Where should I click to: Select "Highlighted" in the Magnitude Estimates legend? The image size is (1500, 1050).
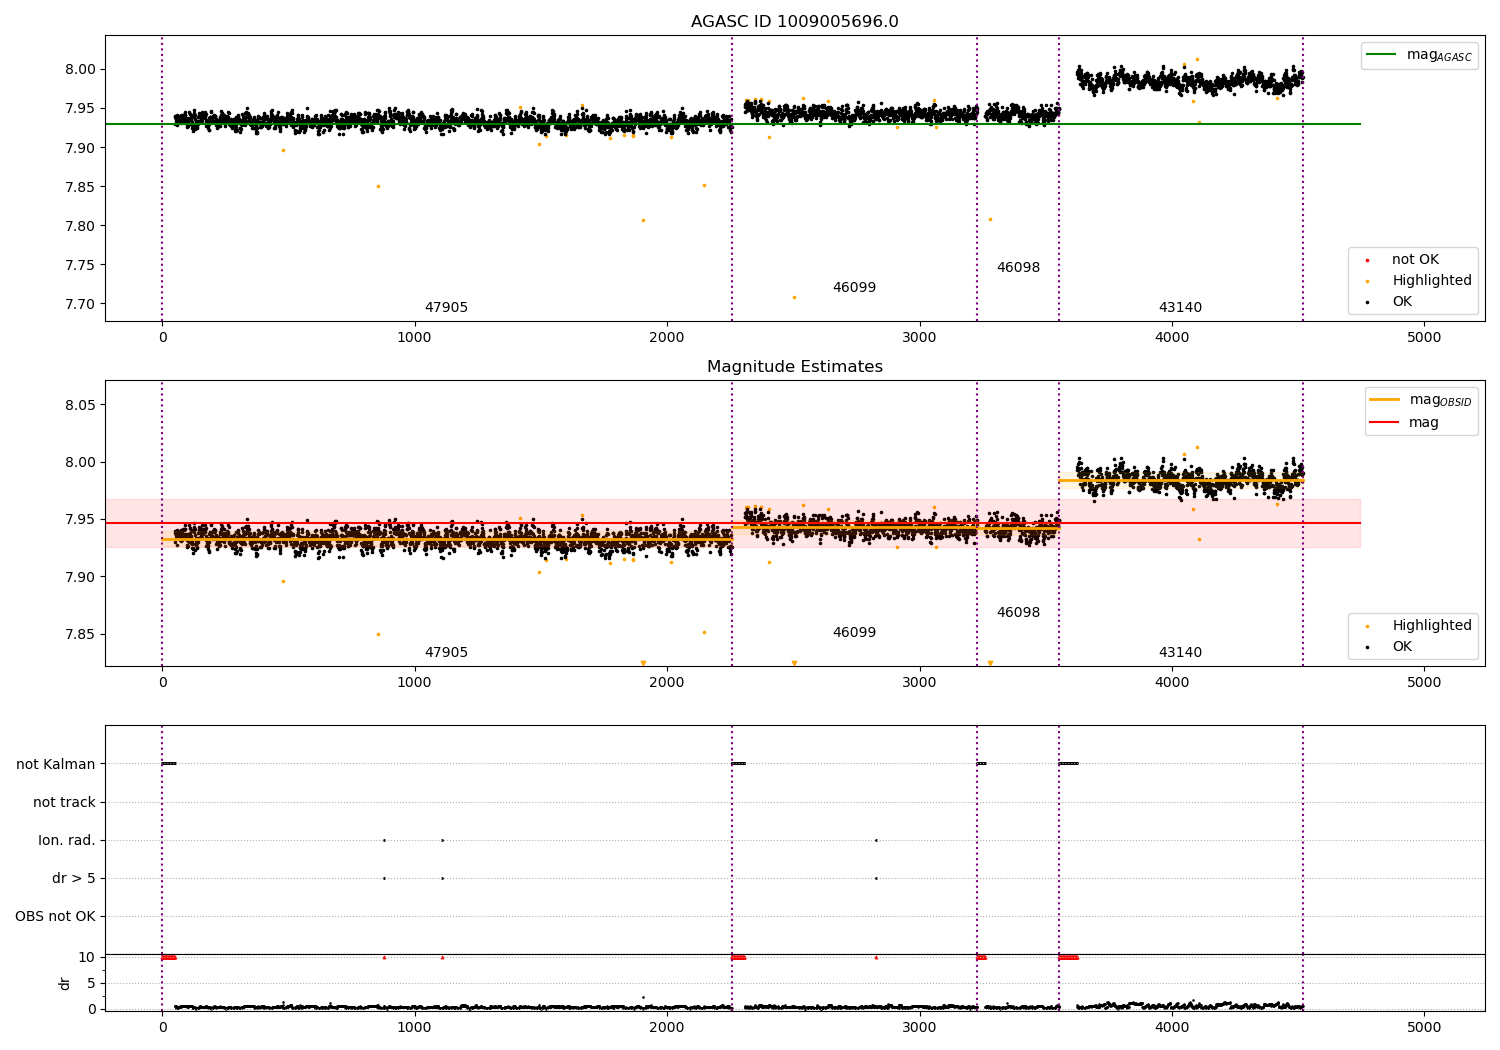(1432, 626)
